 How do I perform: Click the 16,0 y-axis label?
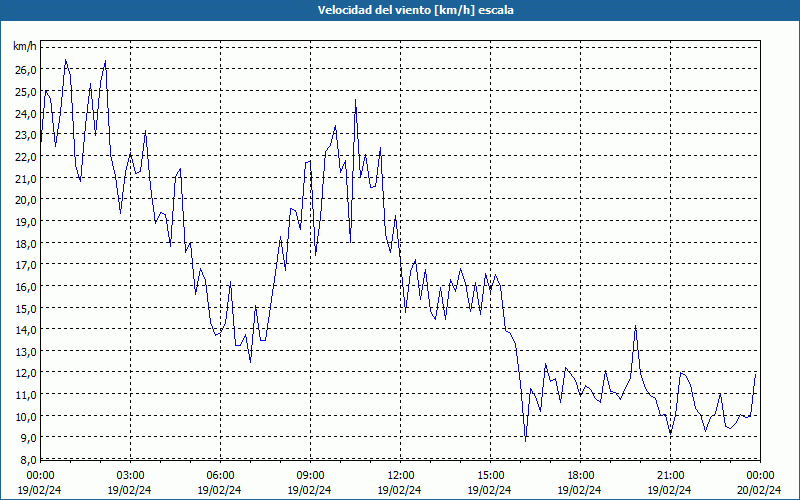pos(26,287)
